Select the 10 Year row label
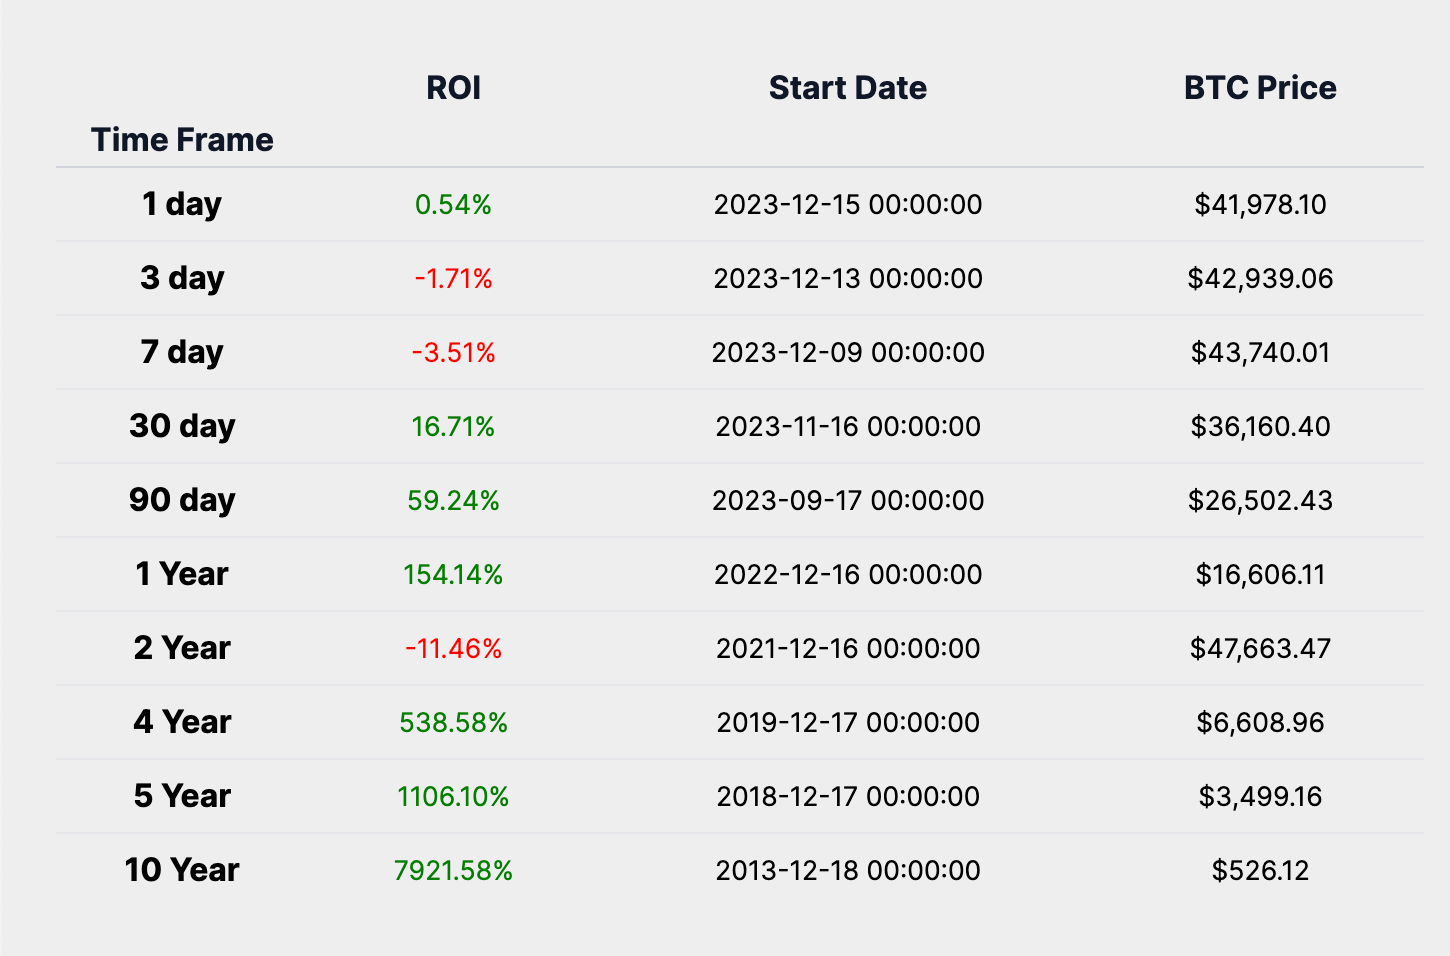The height and width of the screenshot is (956, 1450). [182, 870]
